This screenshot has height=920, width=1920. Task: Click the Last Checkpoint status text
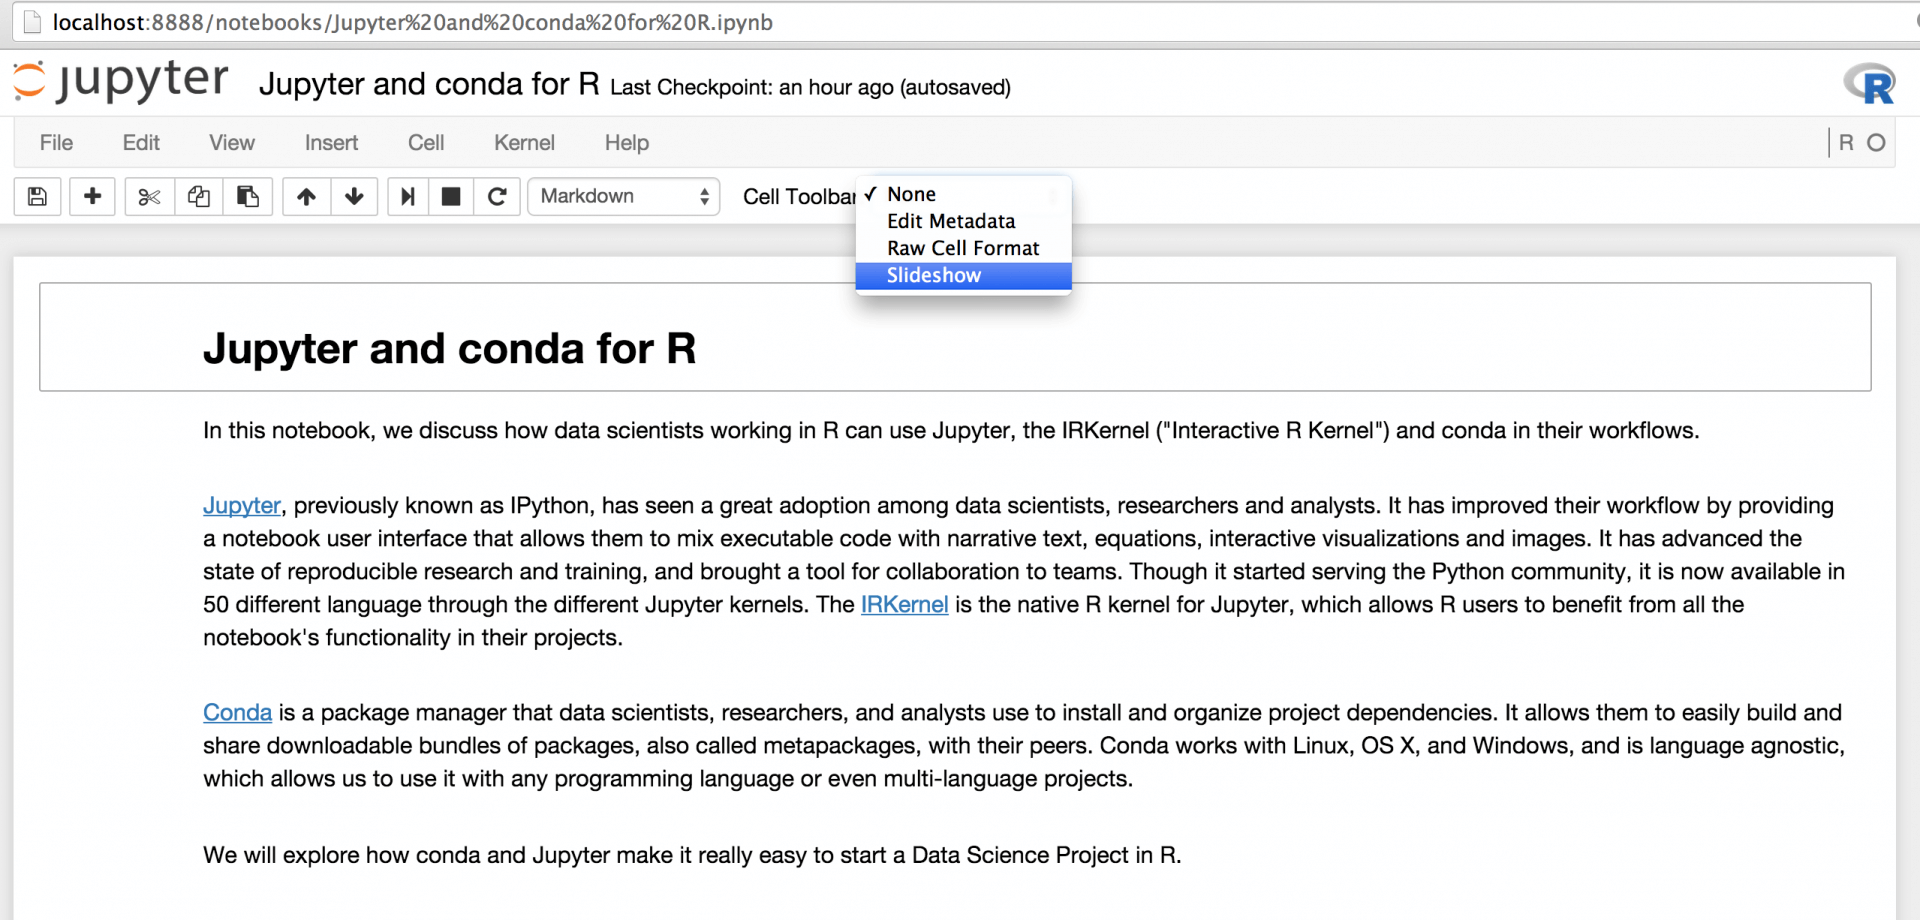click(x=810, y=88)
